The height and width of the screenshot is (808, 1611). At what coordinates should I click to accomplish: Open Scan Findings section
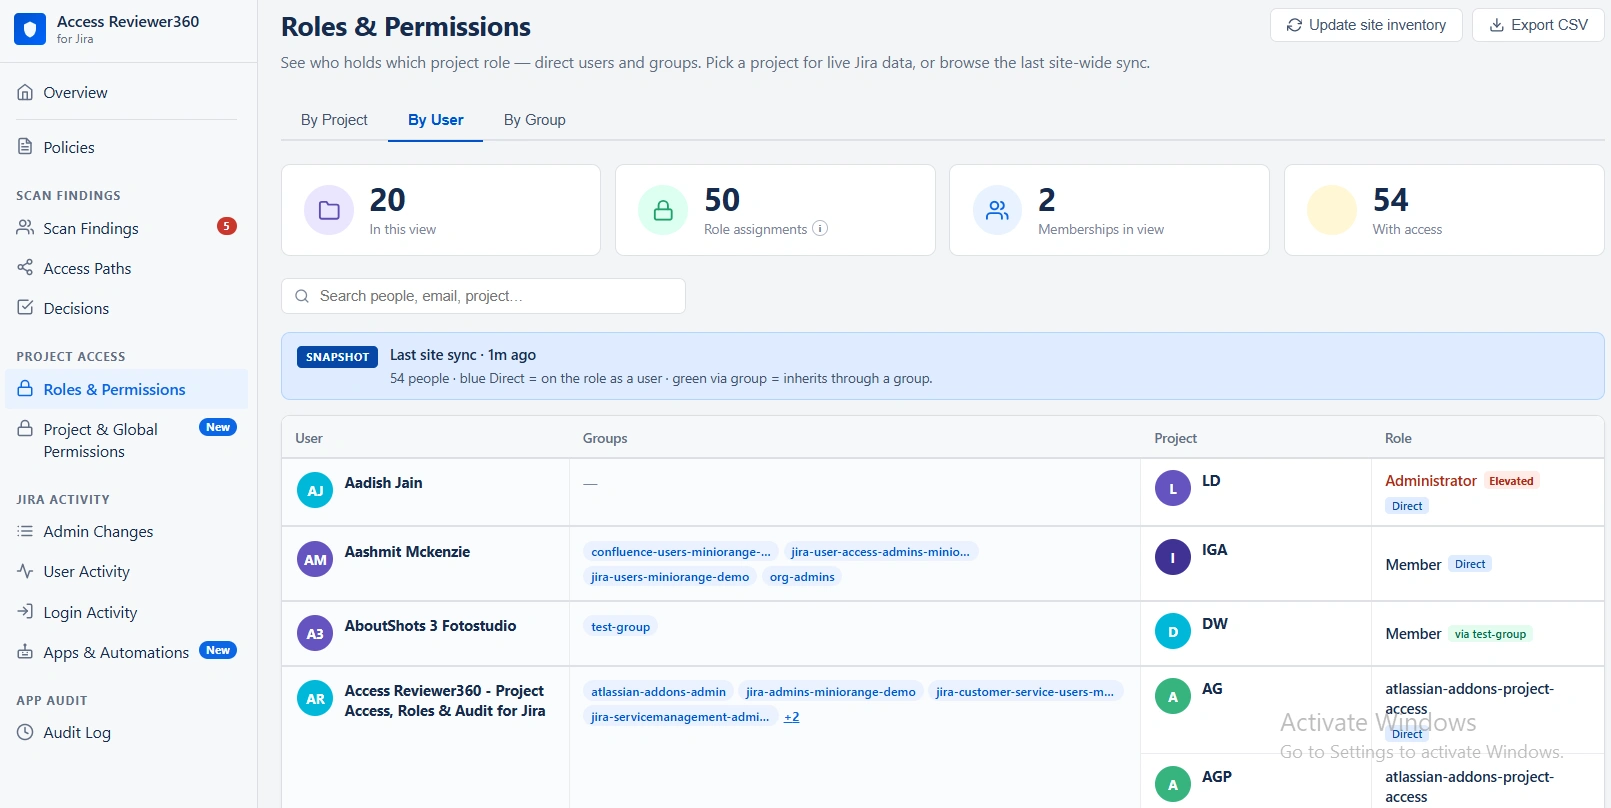coord(126,228)
